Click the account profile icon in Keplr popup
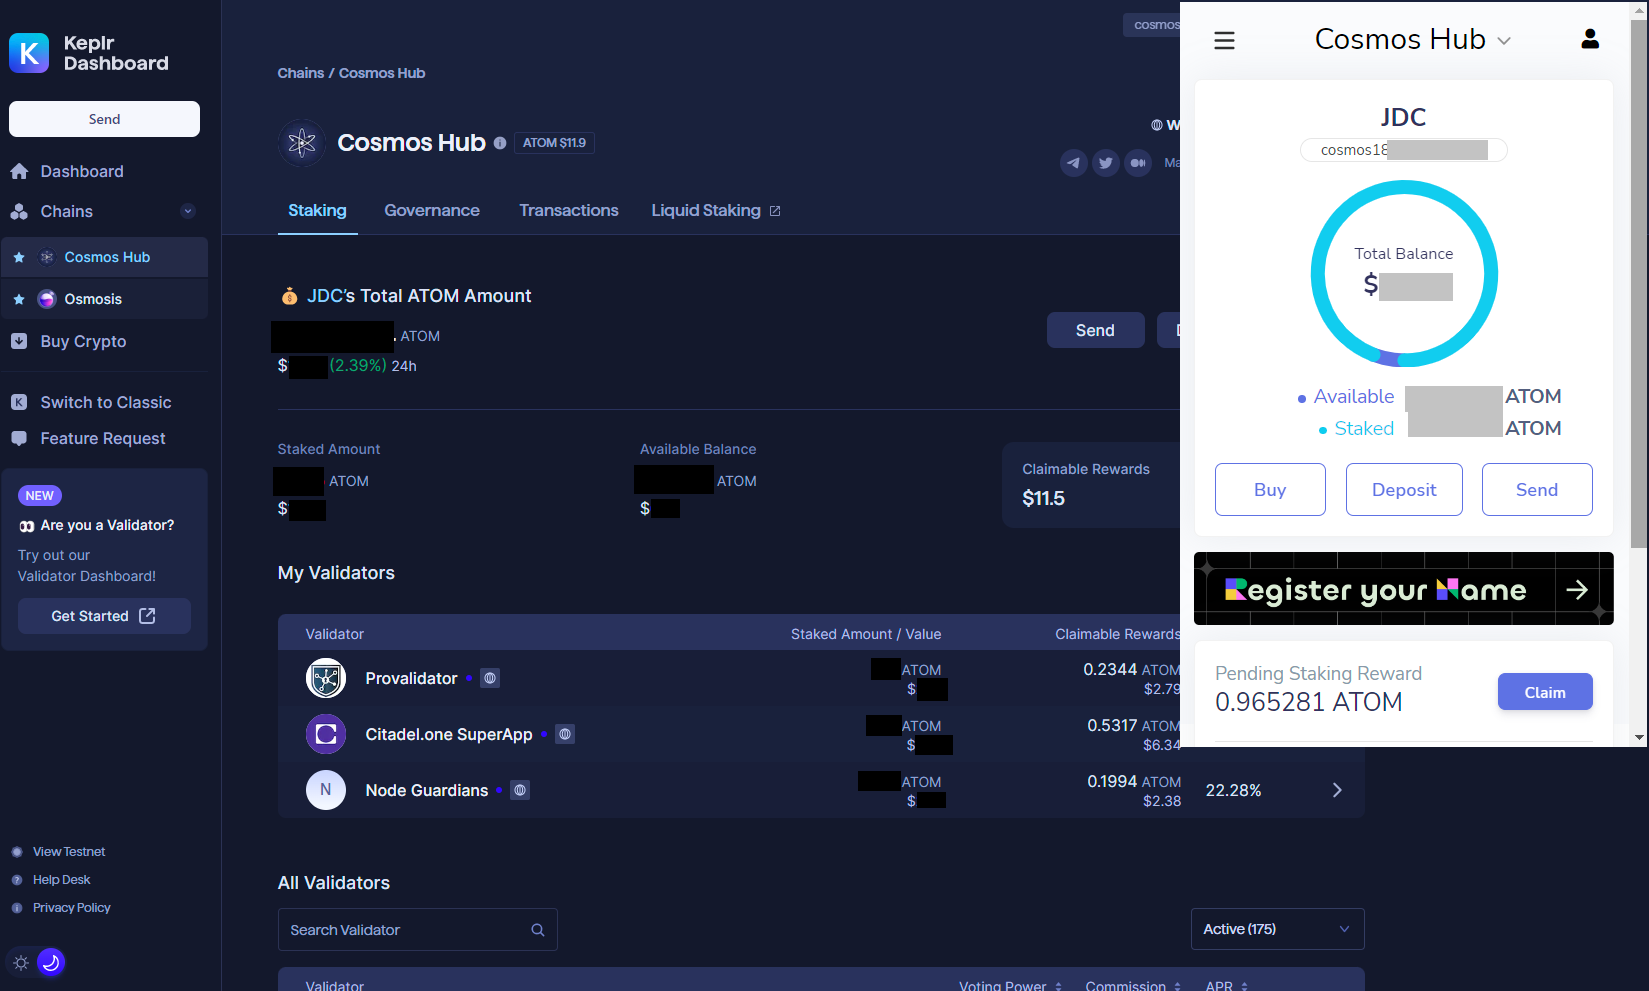This screenshot has height=991, width=1649. 1590,39
